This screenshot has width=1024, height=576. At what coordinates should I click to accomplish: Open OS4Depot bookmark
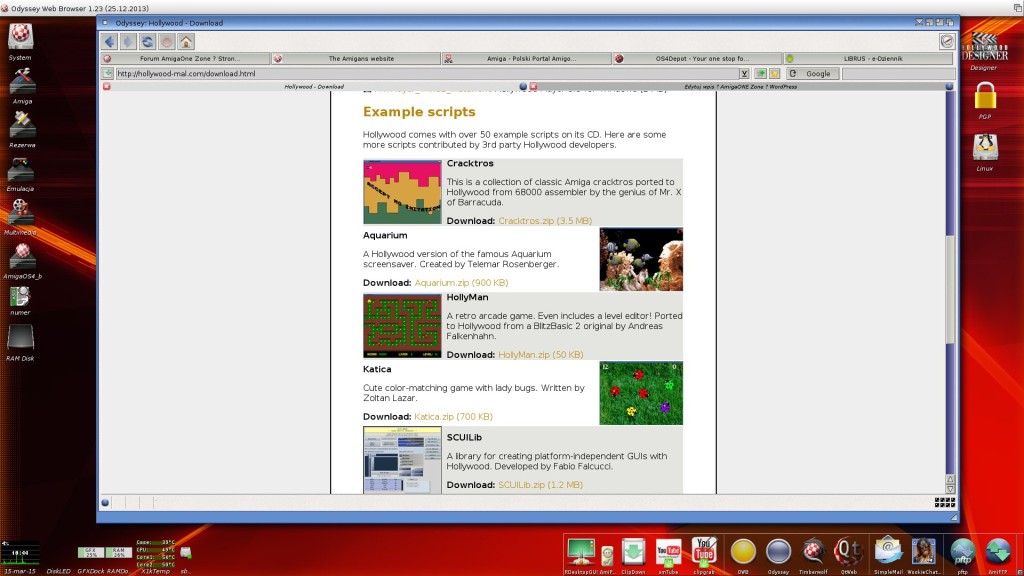tap(697, 58)
